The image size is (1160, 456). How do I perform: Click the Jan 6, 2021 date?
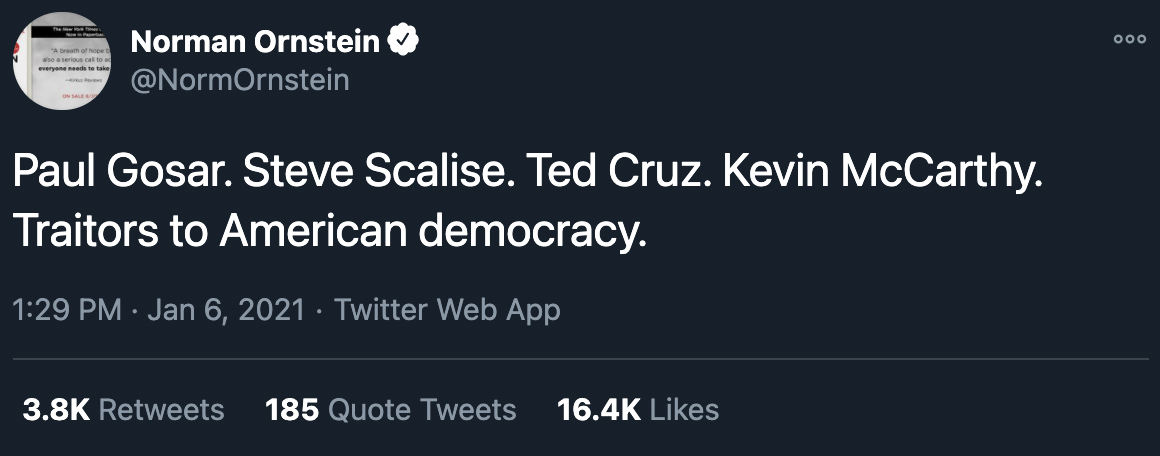[225, 309]
